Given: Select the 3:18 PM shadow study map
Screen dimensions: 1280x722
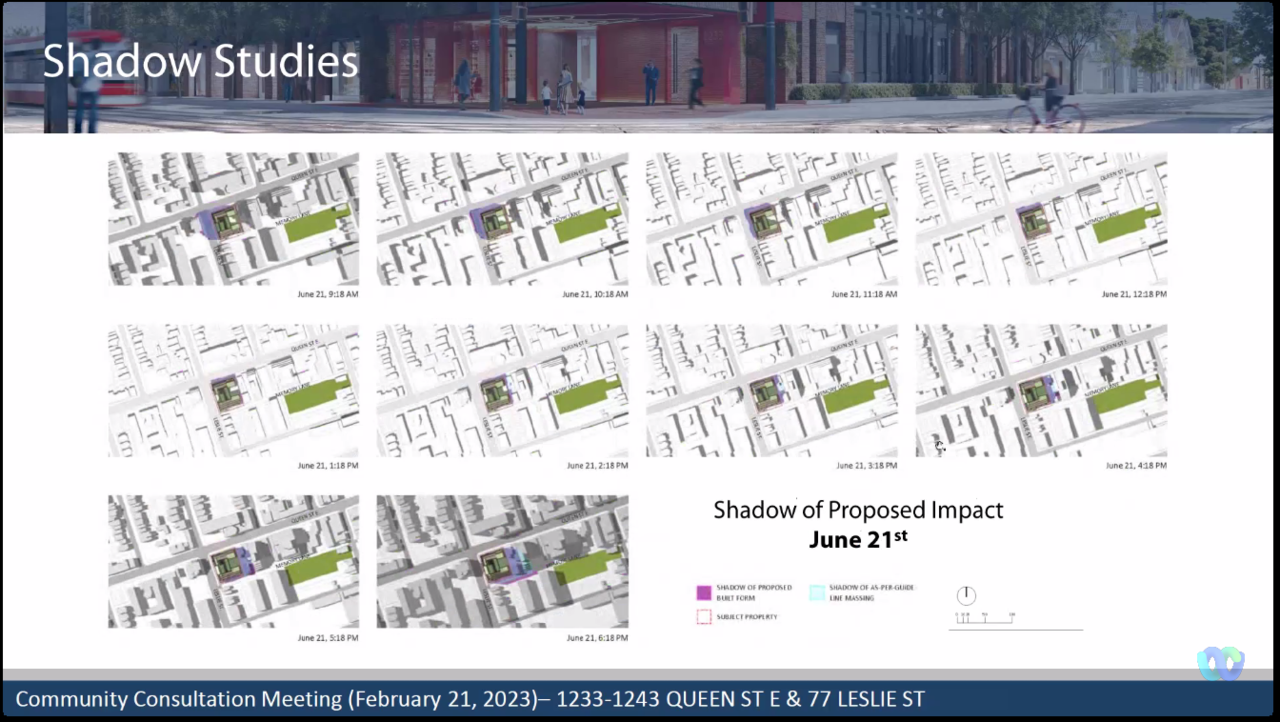Looking at the screenshot, I should pyautogui.click(x=771, y=390).
